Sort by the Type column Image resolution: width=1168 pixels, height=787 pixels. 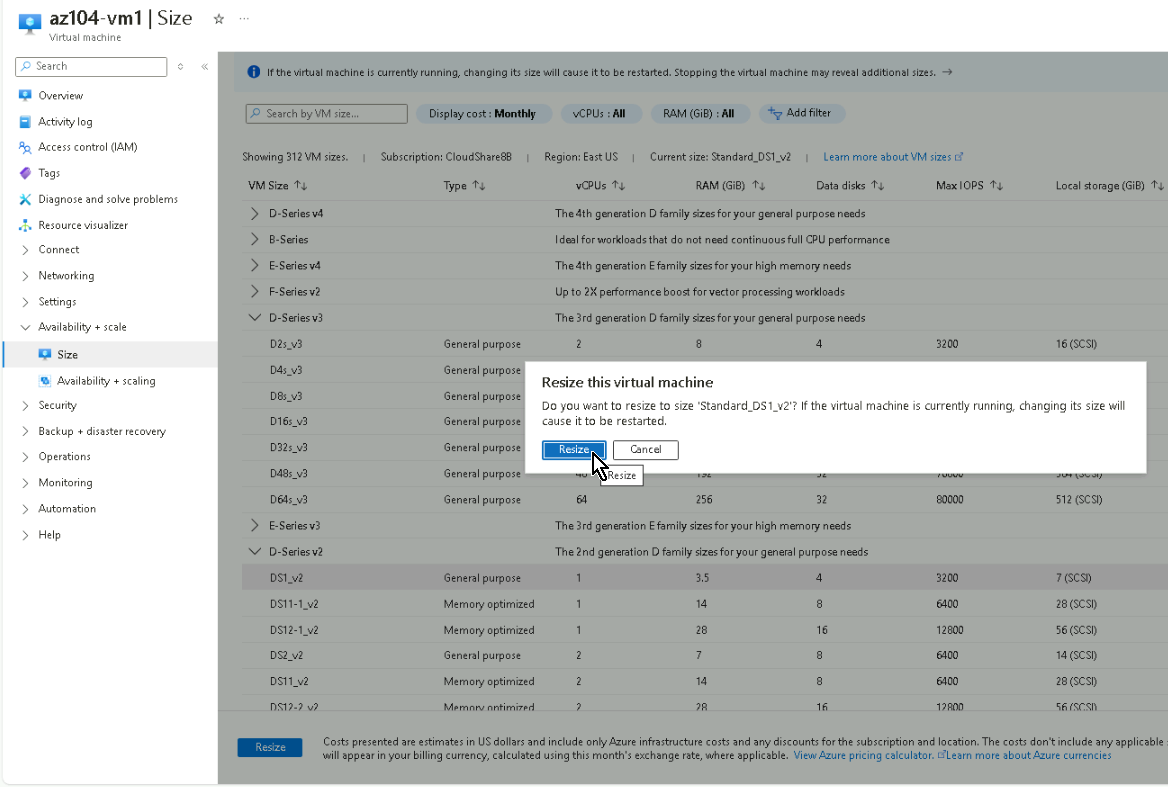[464, 185]
